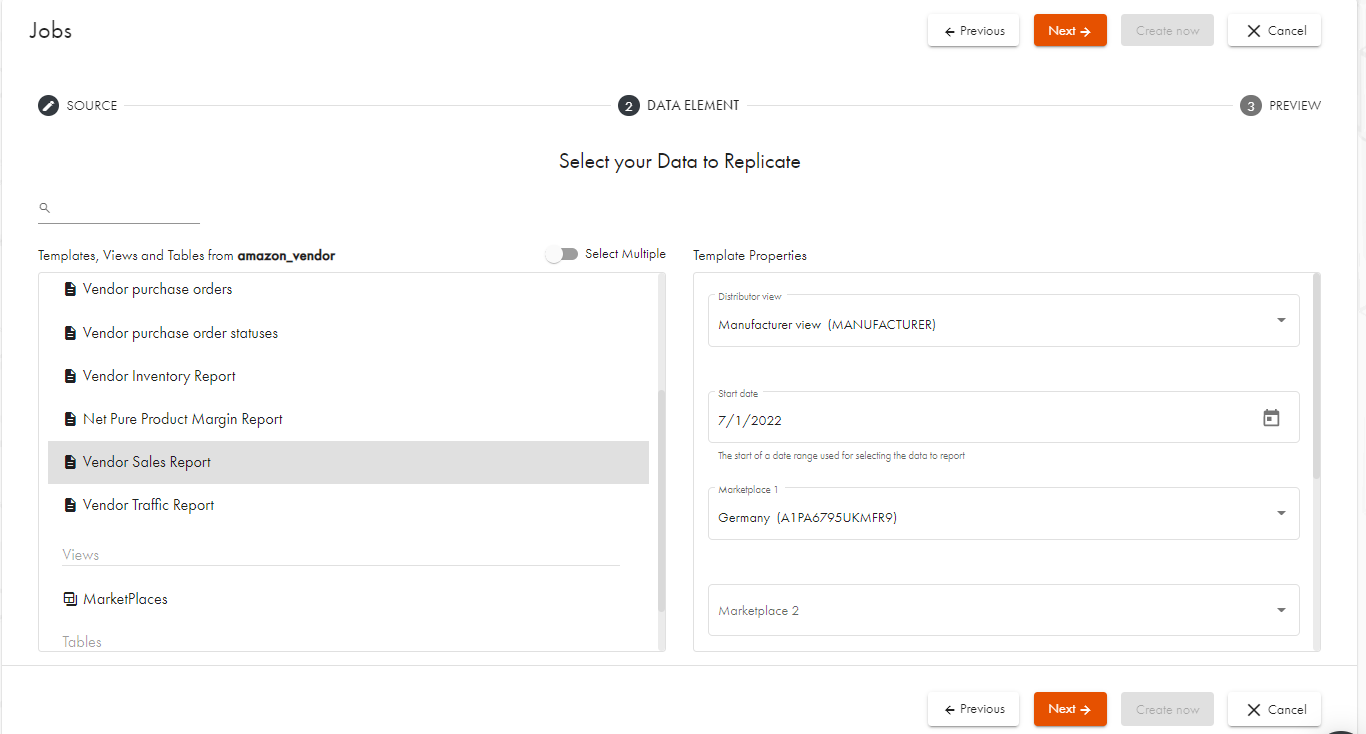Open the Distributor view dropdown

pos(1003,321)
